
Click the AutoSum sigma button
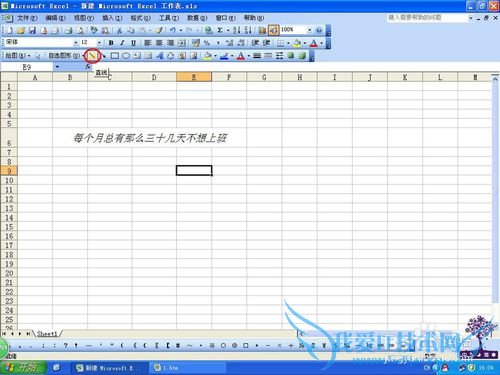tap(220, 30)
